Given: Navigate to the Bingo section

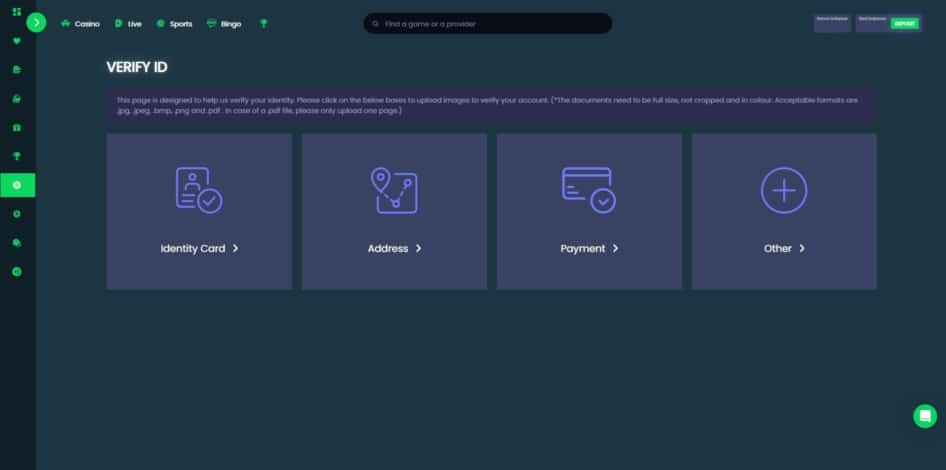Looking at the screenshot, I should coord(226,23).
